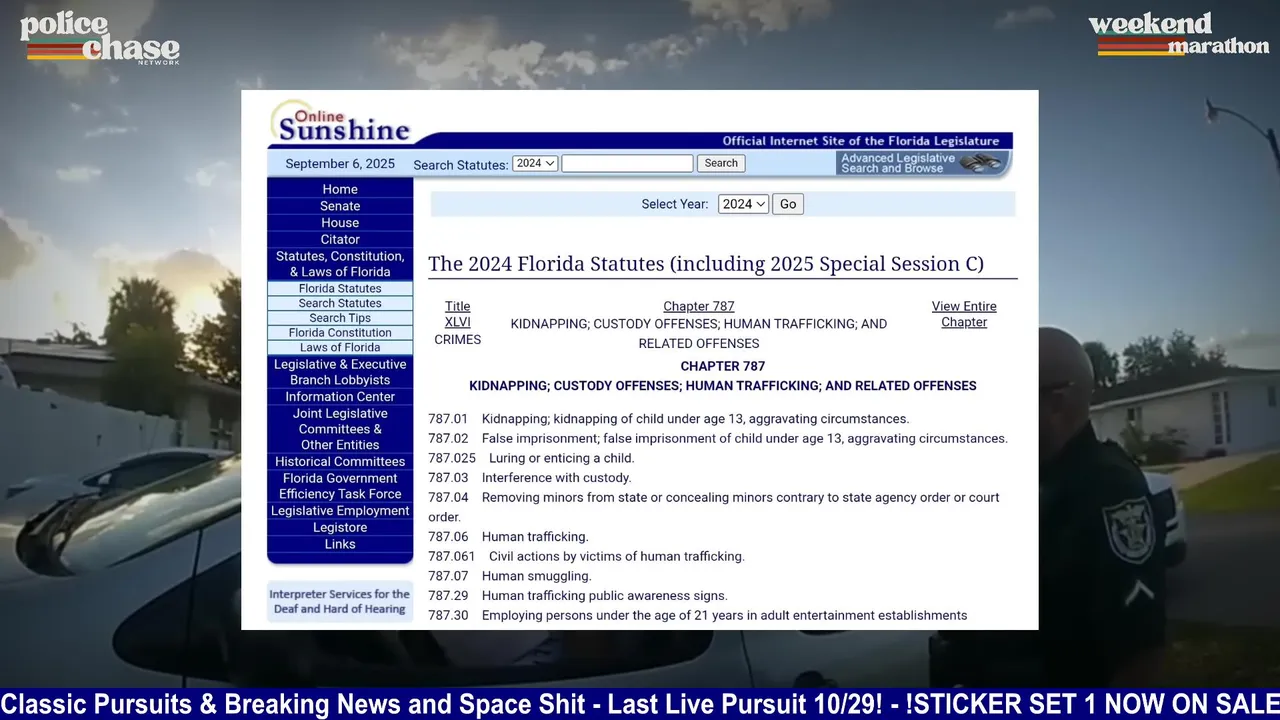The height and width of the screenshot is (720, 1280).
Task: Click the Go button
Action: click(788, 204)
